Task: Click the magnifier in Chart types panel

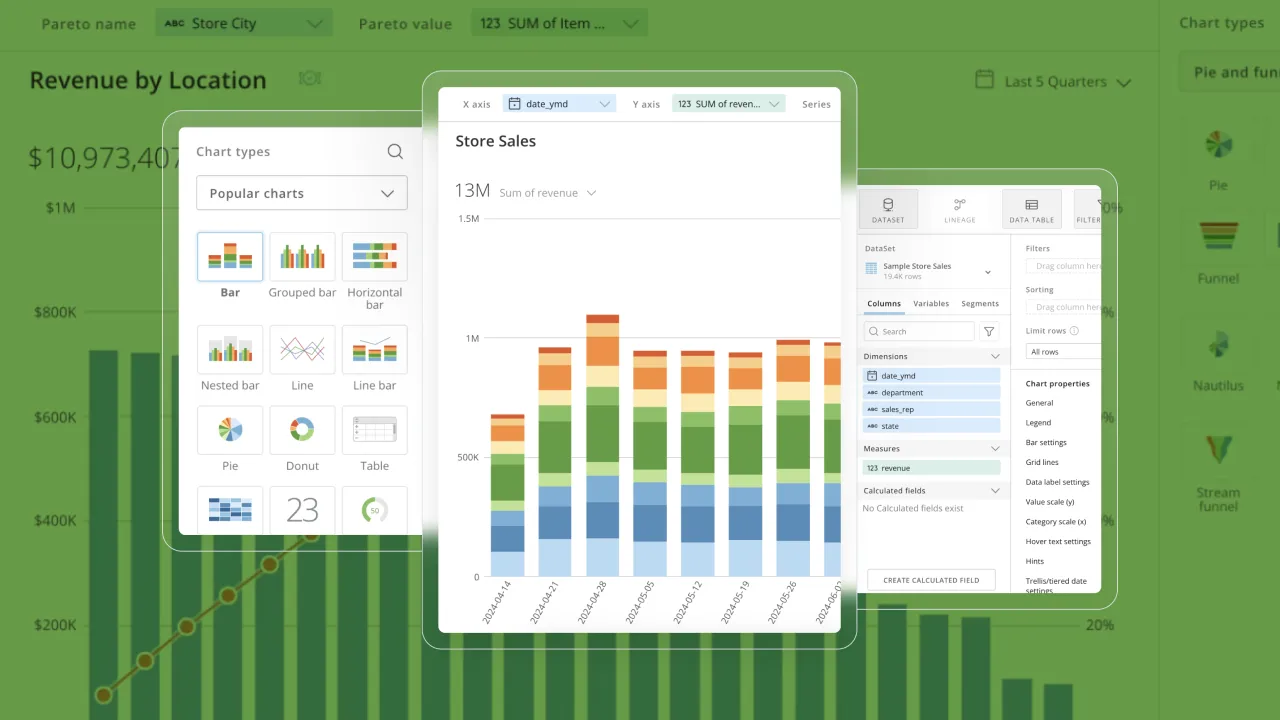Action: coord(395,151)
